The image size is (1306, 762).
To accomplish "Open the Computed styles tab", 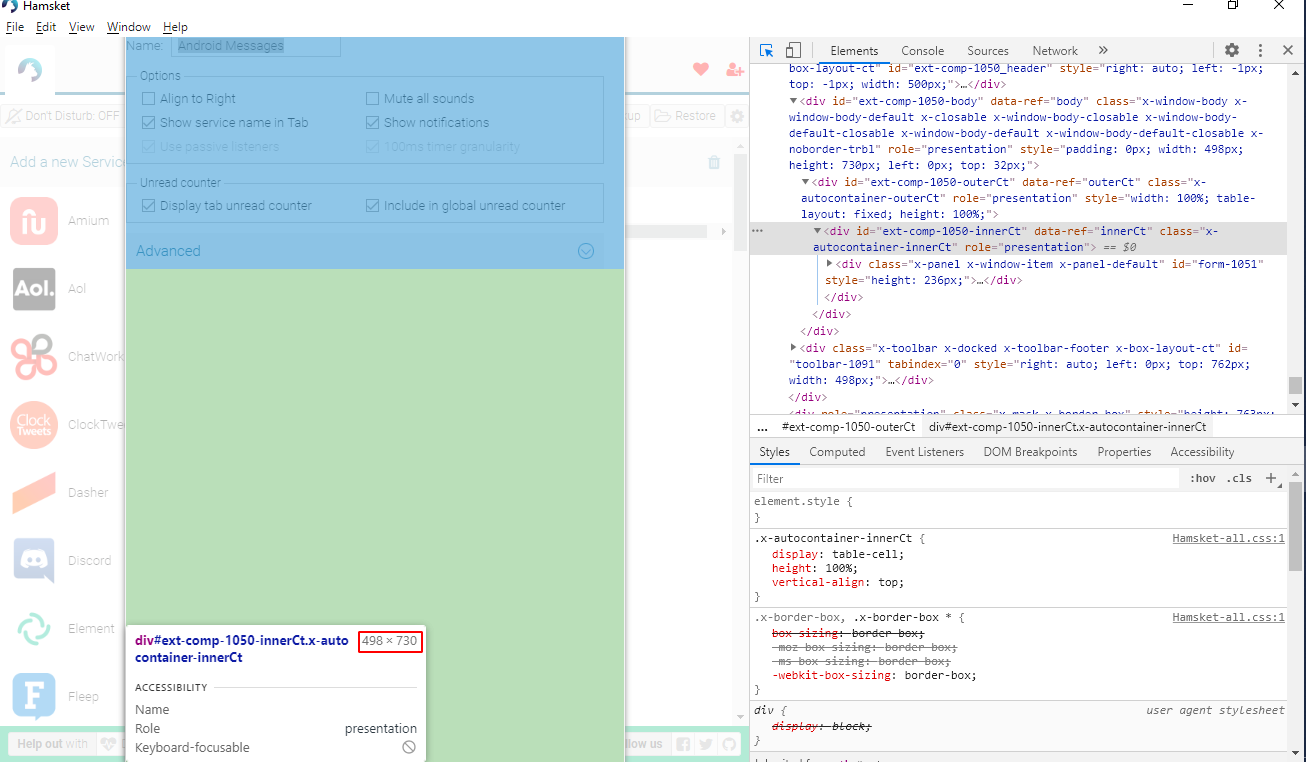I will pyautogui.click(x=837, y=452).
